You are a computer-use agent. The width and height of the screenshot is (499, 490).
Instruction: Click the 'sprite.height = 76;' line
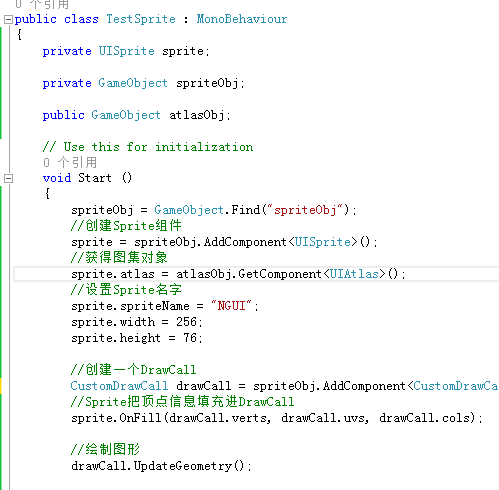coord(137,338)
